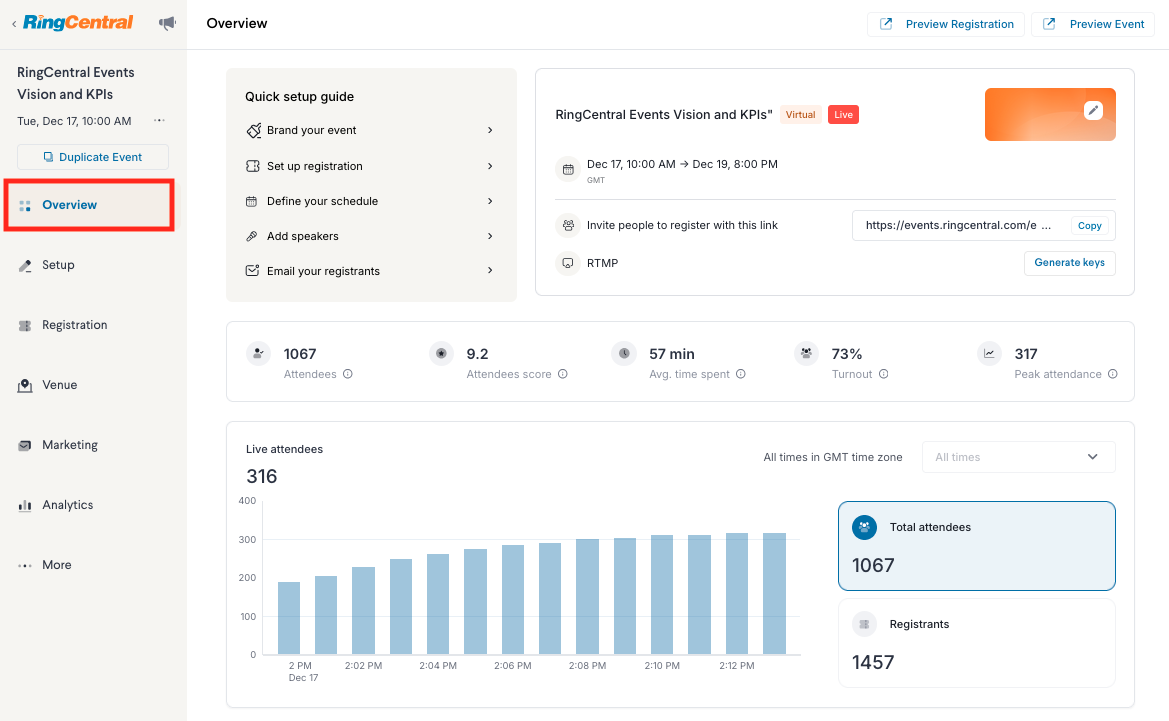Expand Brand your event chevron
Image resolution: width=1169 pixels, height=721 pixels.
[x=490, y=130]
